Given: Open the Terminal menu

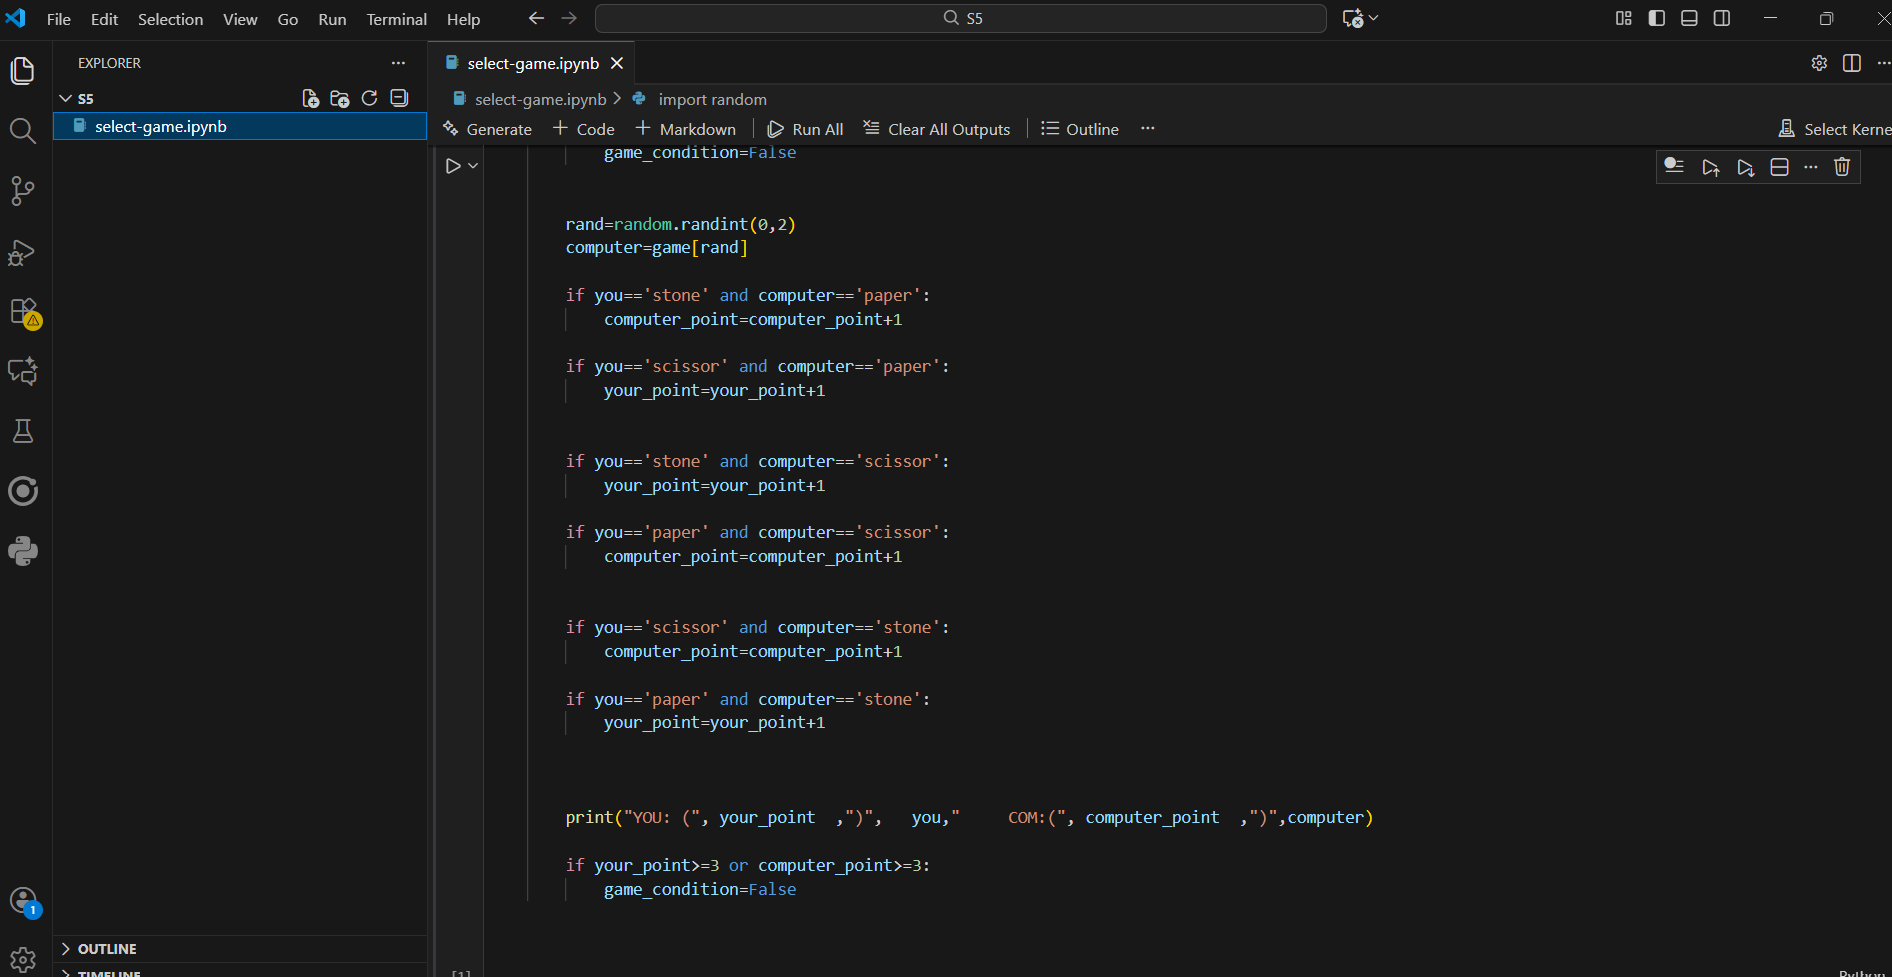Looking at the screenshot, I should (396, 19).
